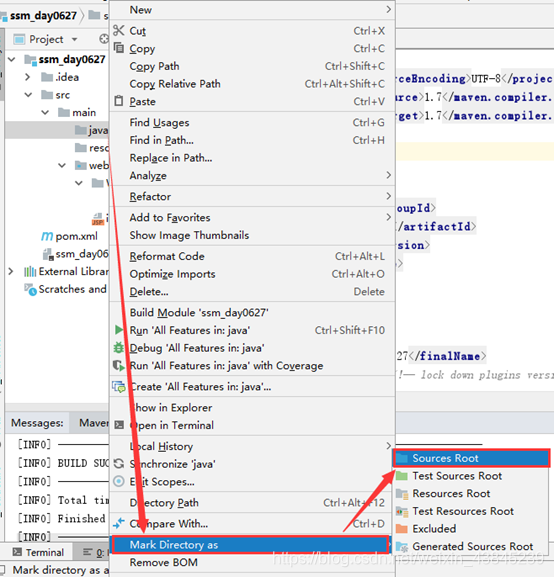Choose Copy Path from context menu

click(x=252, y=66)
